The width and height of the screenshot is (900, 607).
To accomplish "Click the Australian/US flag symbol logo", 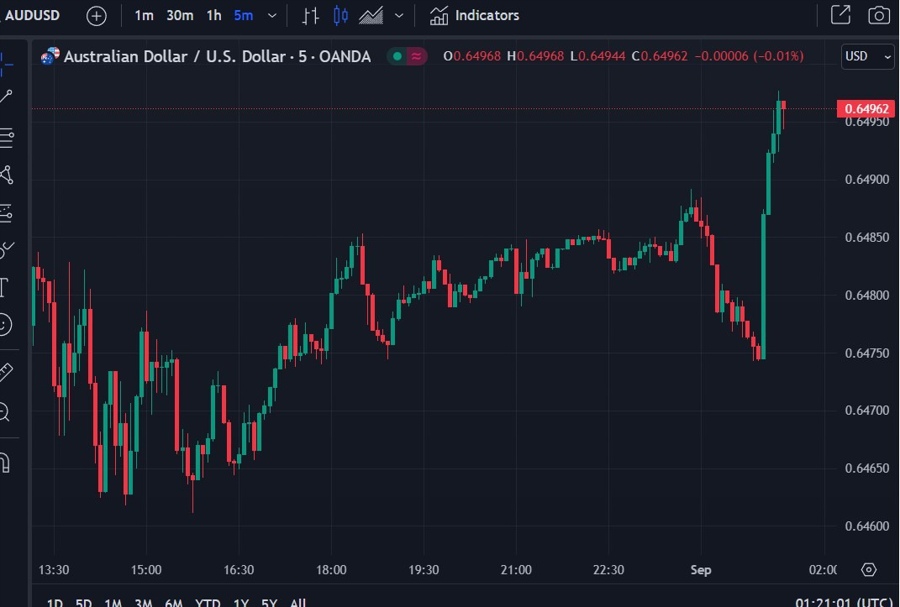I will 50,56.
